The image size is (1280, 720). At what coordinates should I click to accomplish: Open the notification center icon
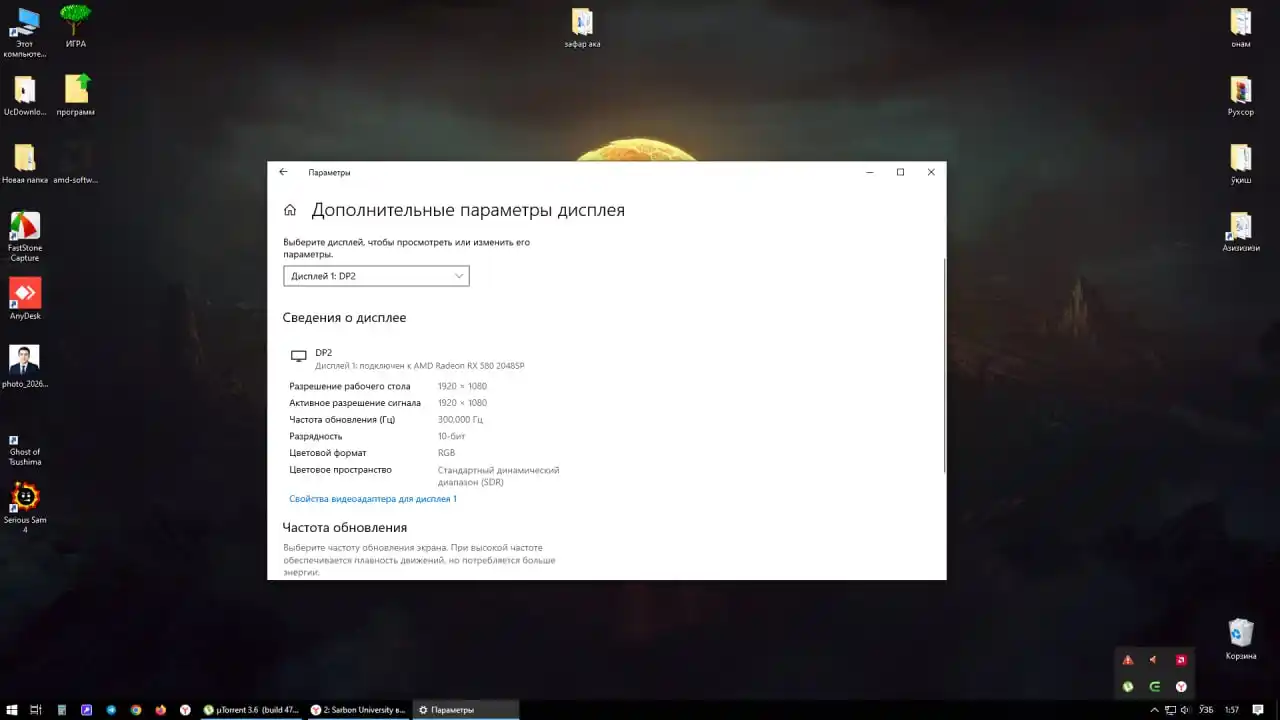1258,710
